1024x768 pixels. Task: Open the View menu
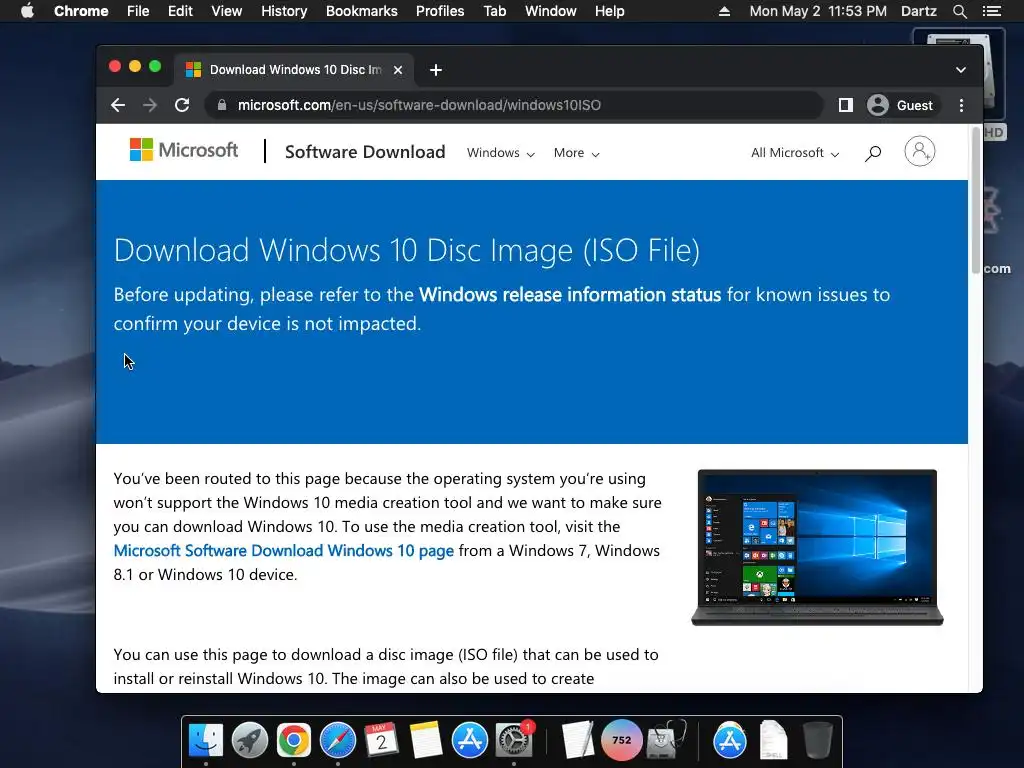coord(227,11)
